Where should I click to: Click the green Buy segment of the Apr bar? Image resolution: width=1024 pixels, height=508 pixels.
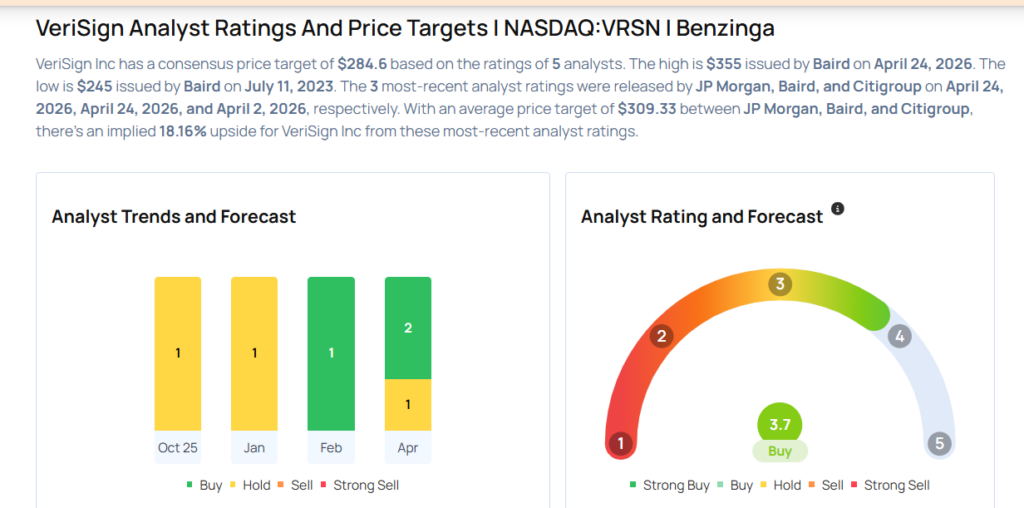408,327
